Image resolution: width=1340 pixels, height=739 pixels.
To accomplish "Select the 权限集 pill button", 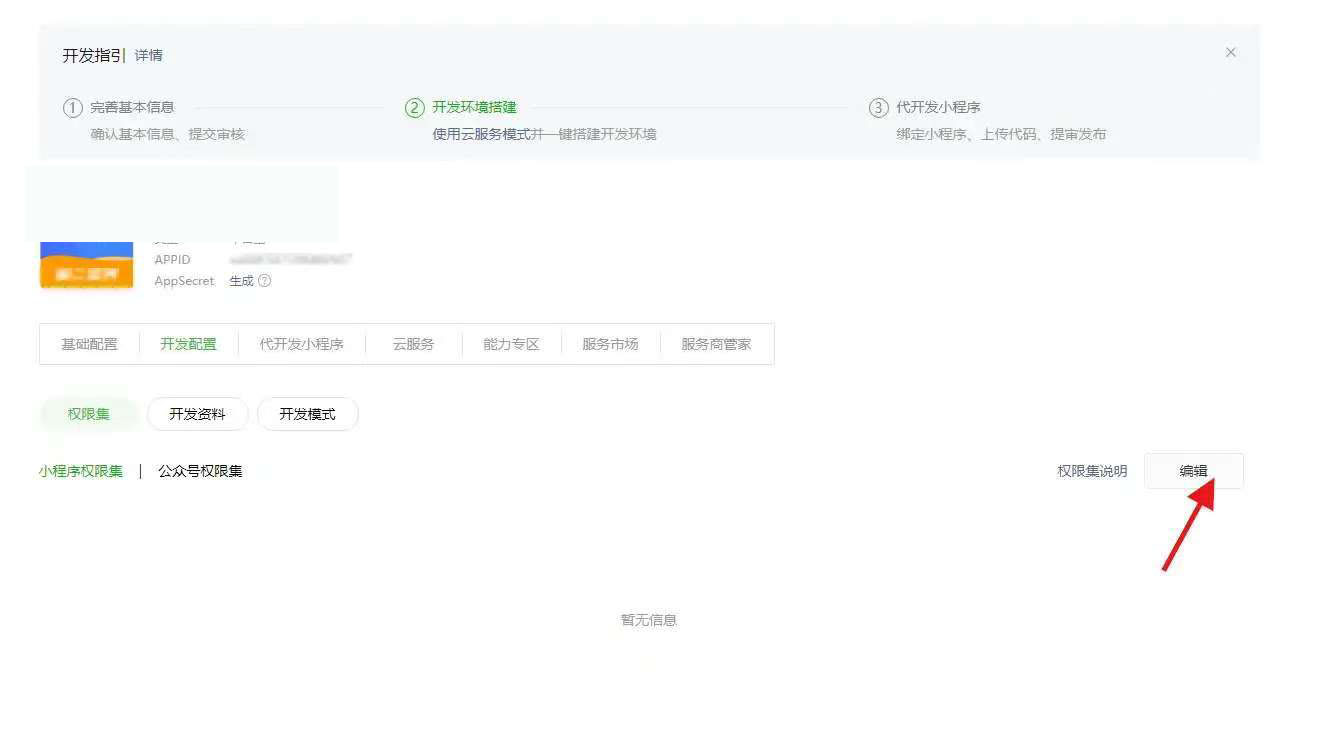I will click(89, 414).
